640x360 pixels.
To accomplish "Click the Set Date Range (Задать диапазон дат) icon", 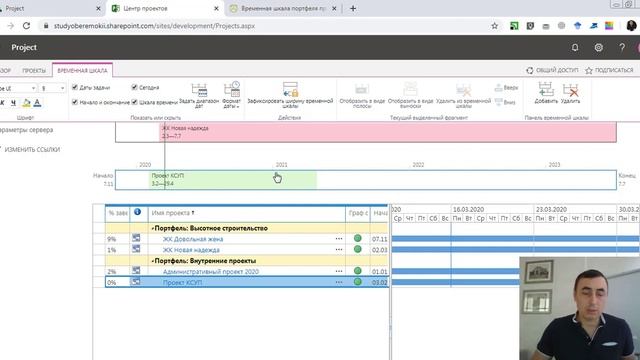I will [x=199, y=90].
